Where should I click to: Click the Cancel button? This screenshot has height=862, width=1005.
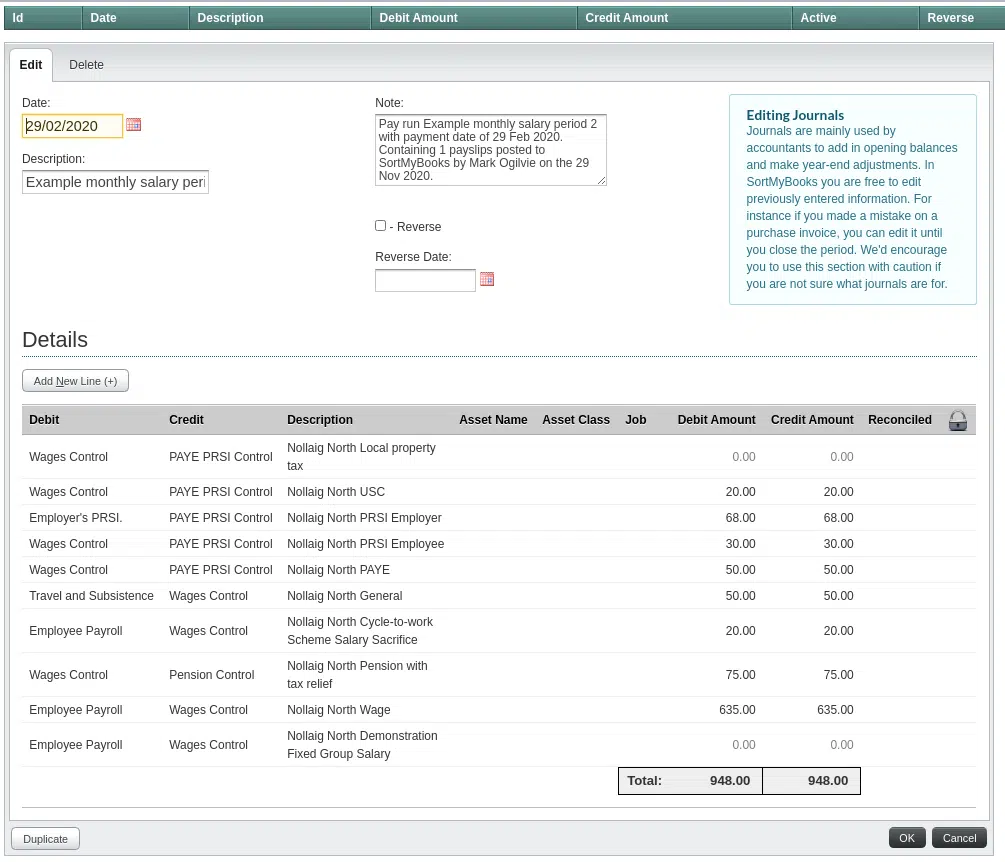point(959,838)
